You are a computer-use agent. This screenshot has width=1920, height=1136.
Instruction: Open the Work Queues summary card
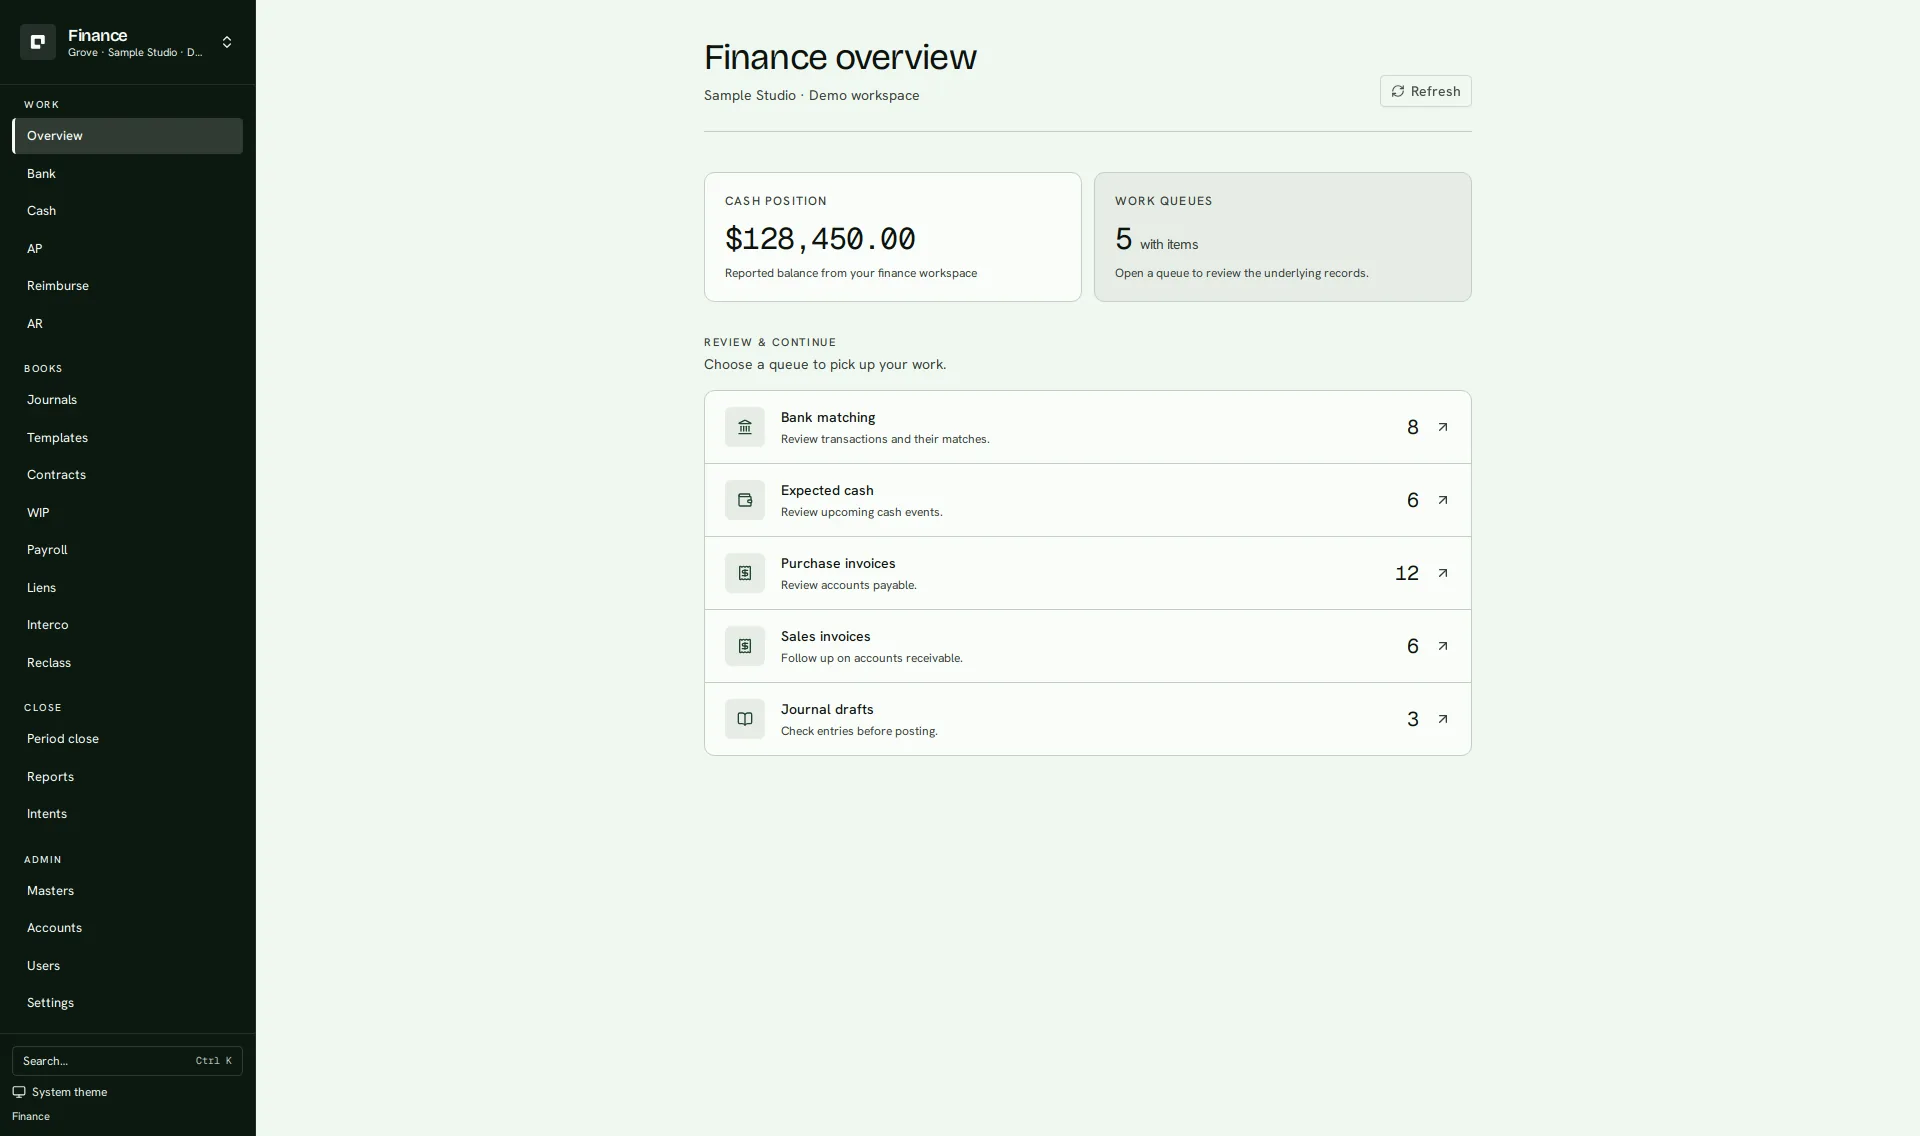(x=1282, y=237)
